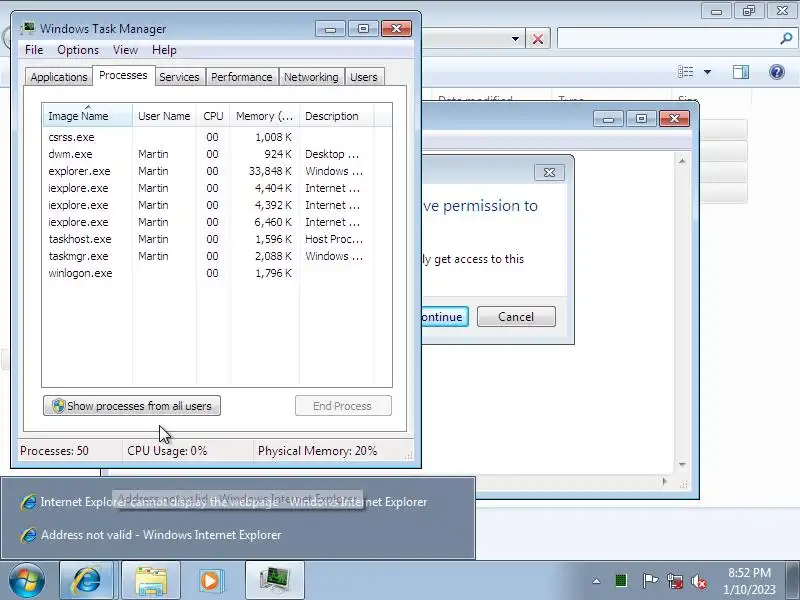The height and width of the screenshot is (600, 800).
Task: Click the network status tray icon
Action: (x=674, y=581)
